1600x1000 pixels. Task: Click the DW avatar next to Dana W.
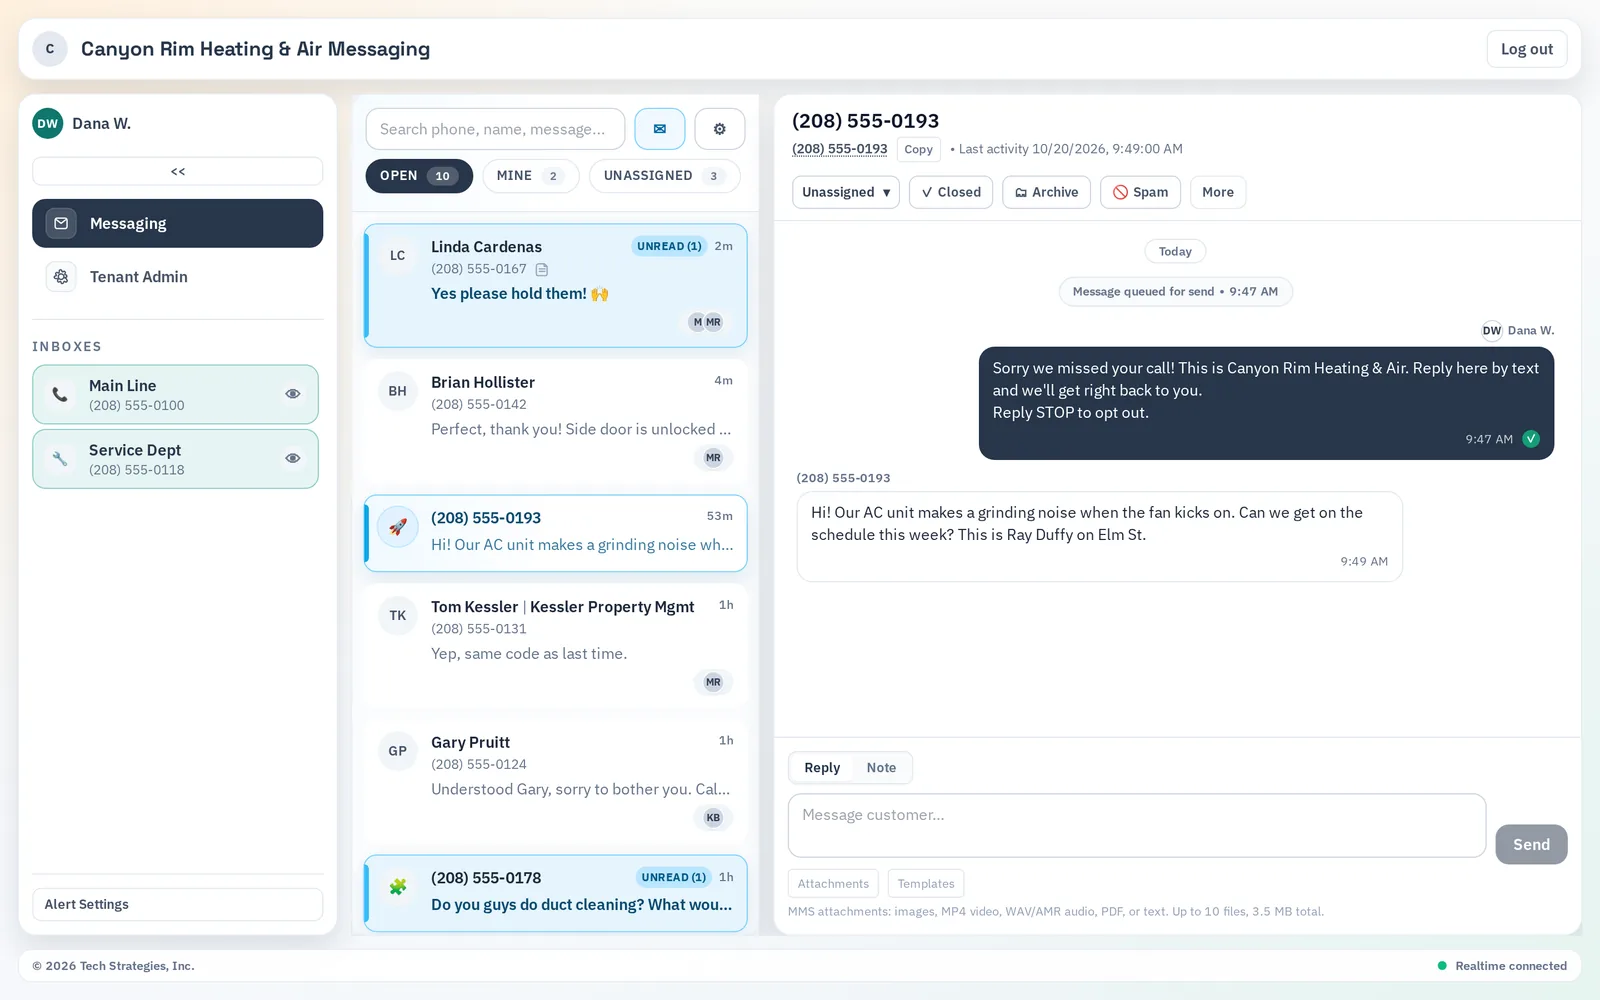(48, 124)
